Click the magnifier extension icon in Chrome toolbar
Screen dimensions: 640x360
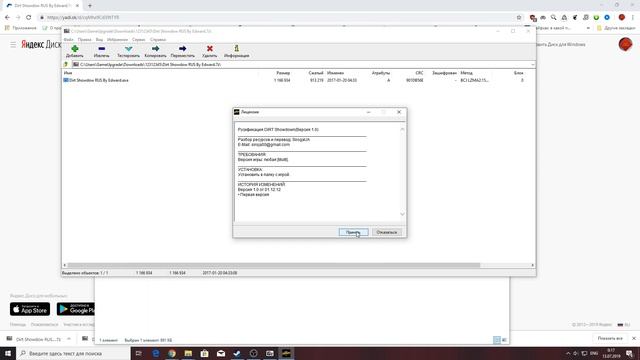pyautogui.click(x=553, y=18)
